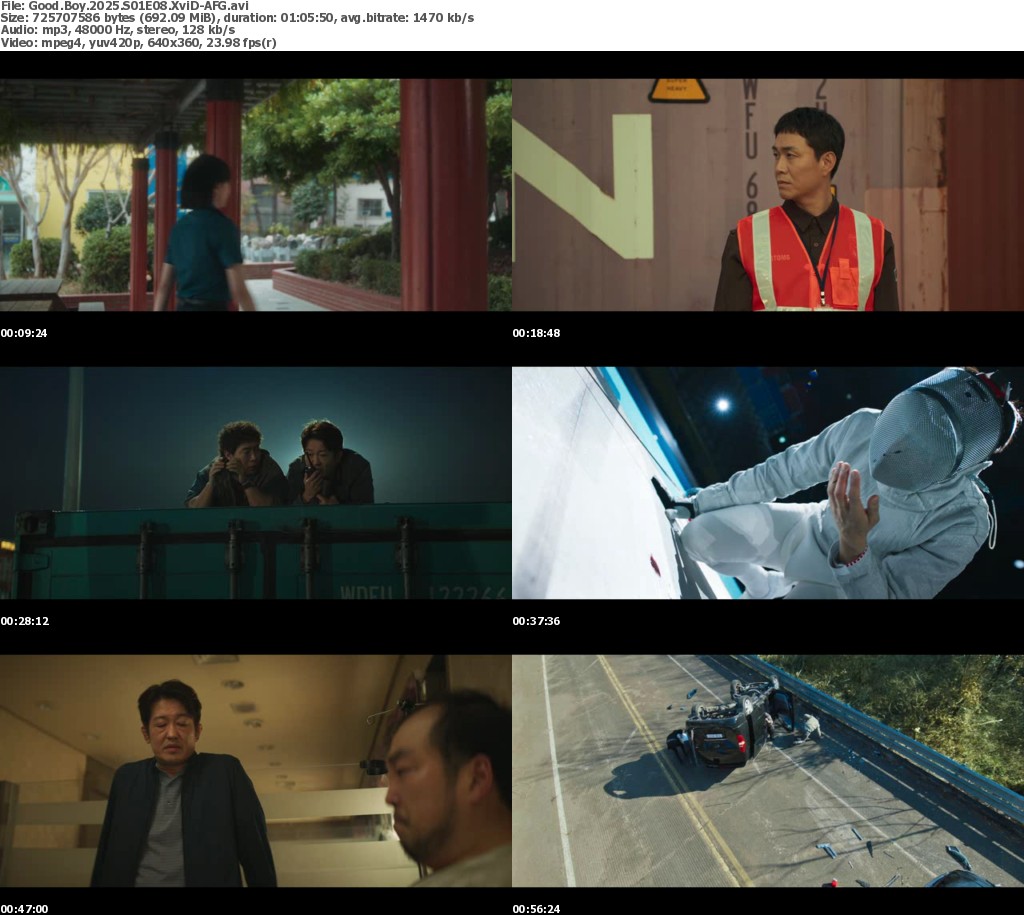Click the timestamp label 00:18:48
Image resolution: width=1024 pixels, height=915 pixels.
pos(536,333)
